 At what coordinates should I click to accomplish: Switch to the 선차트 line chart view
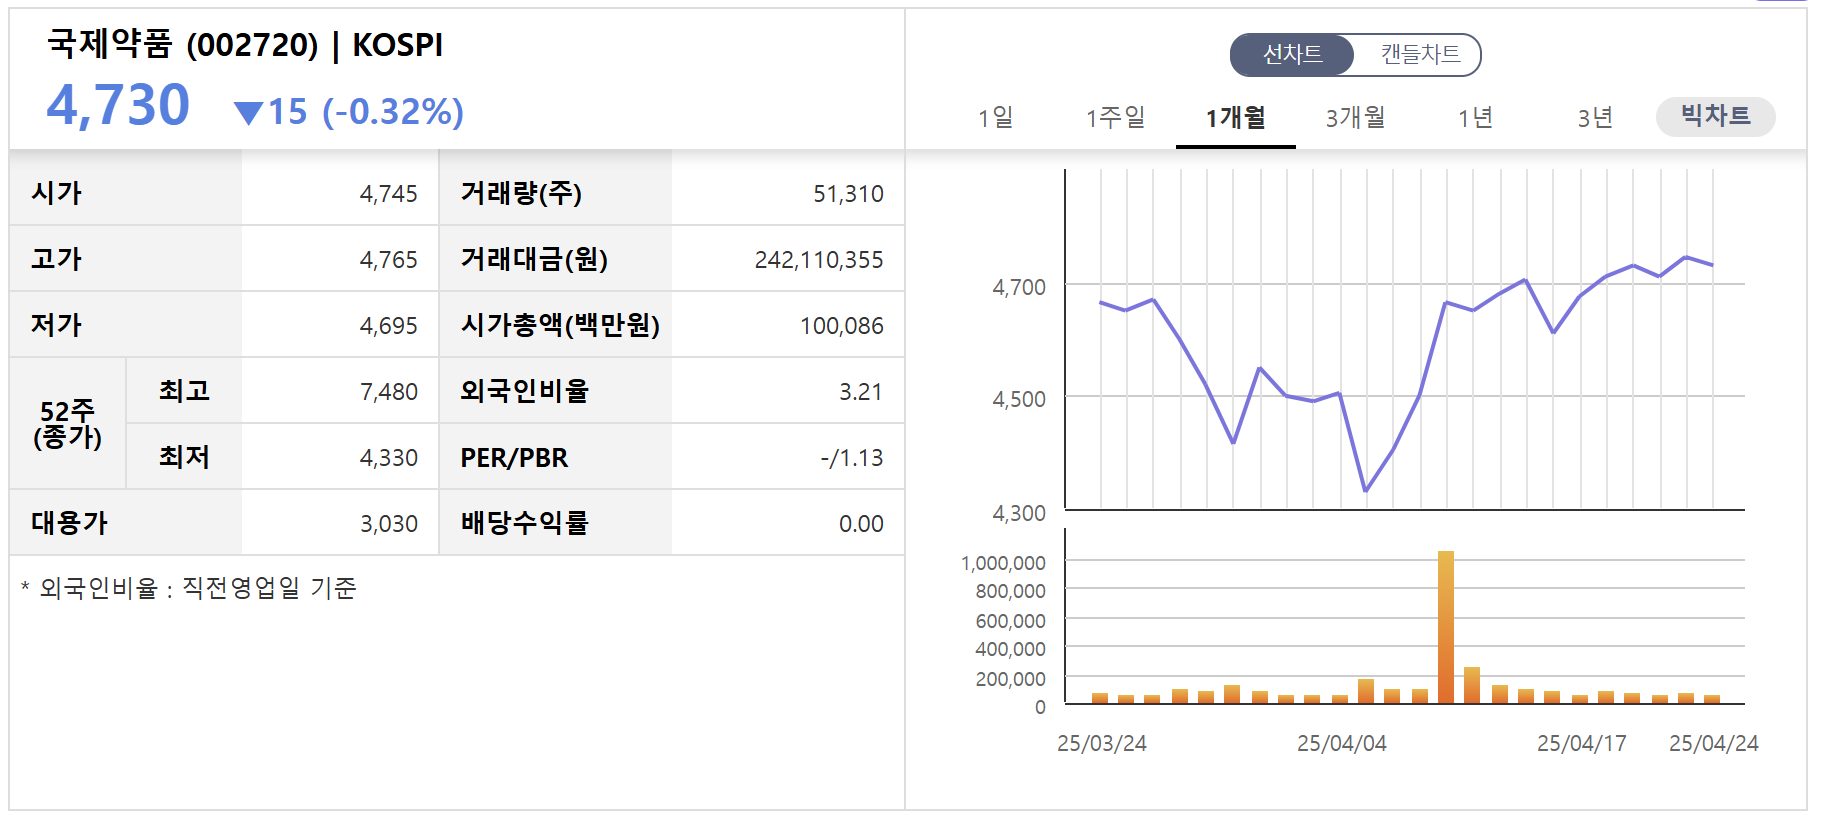tap(1292, 54)
